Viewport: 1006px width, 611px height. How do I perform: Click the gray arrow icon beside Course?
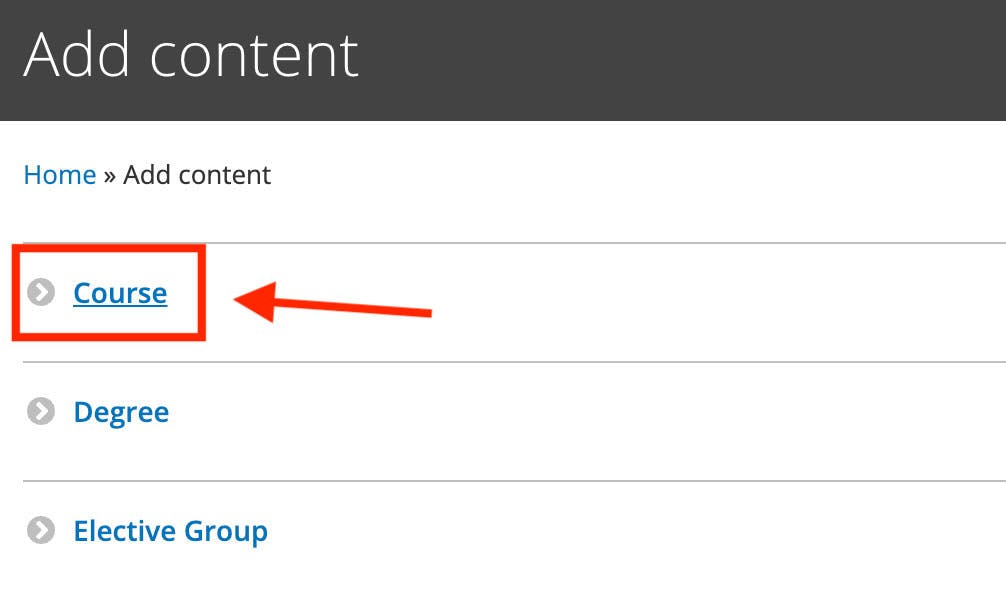(x=41, y=293)
